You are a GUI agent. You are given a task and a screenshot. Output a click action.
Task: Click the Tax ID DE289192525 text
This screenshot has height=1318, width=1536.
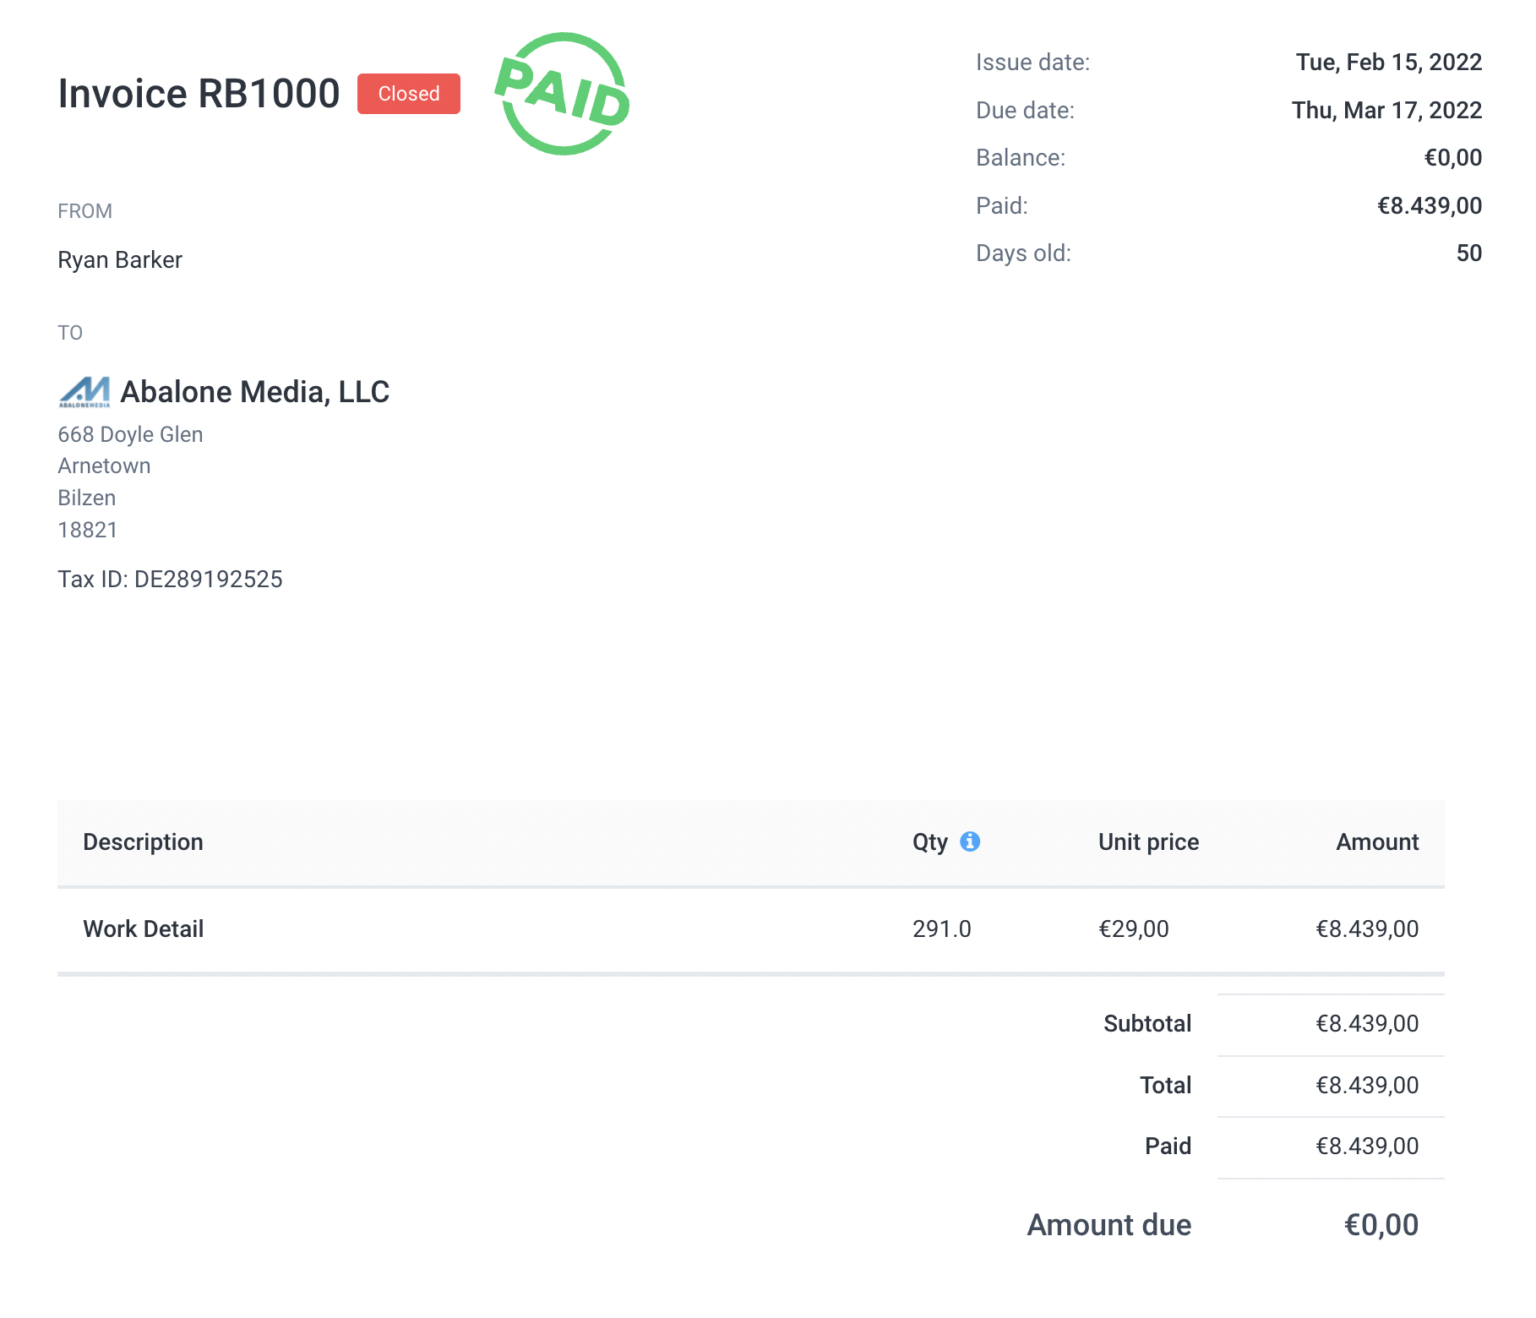click(x=170, y=578)
